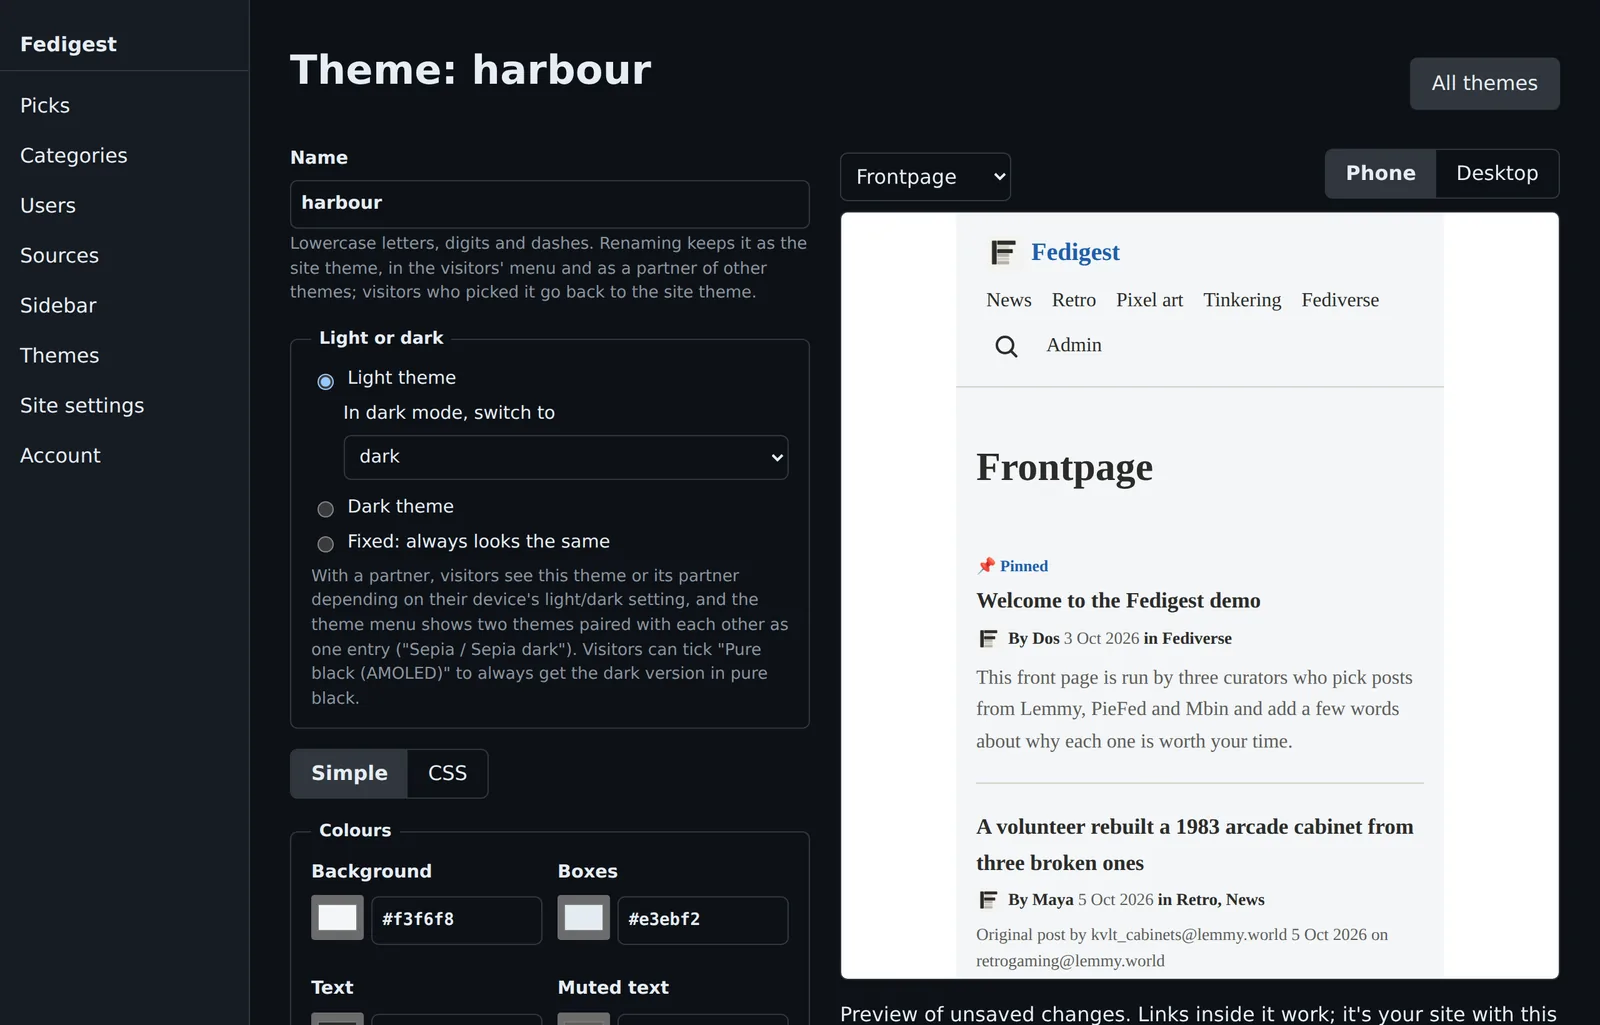The height and width of the screenshot is (1025, 1600).
Task: Open the 1983 arcade cabinet post title
Action: pos(1195,845)
